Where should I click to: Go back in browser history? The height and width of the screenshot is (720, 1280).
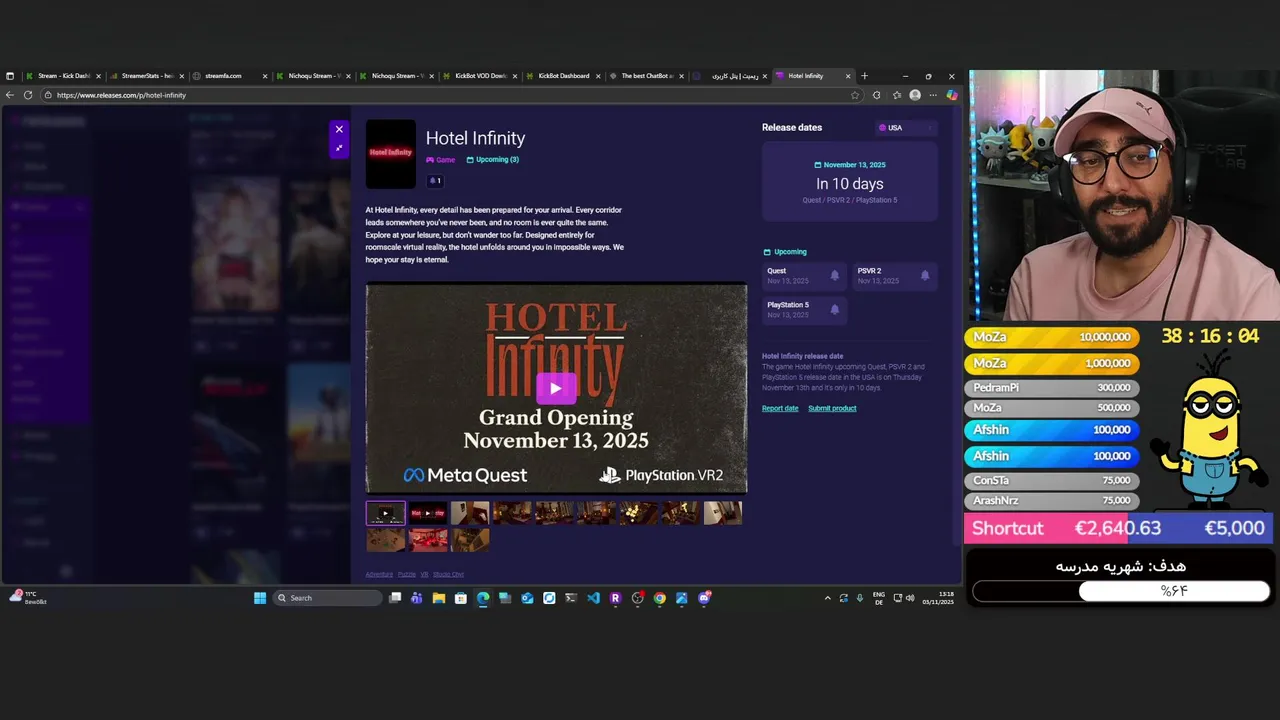[10, 95]
